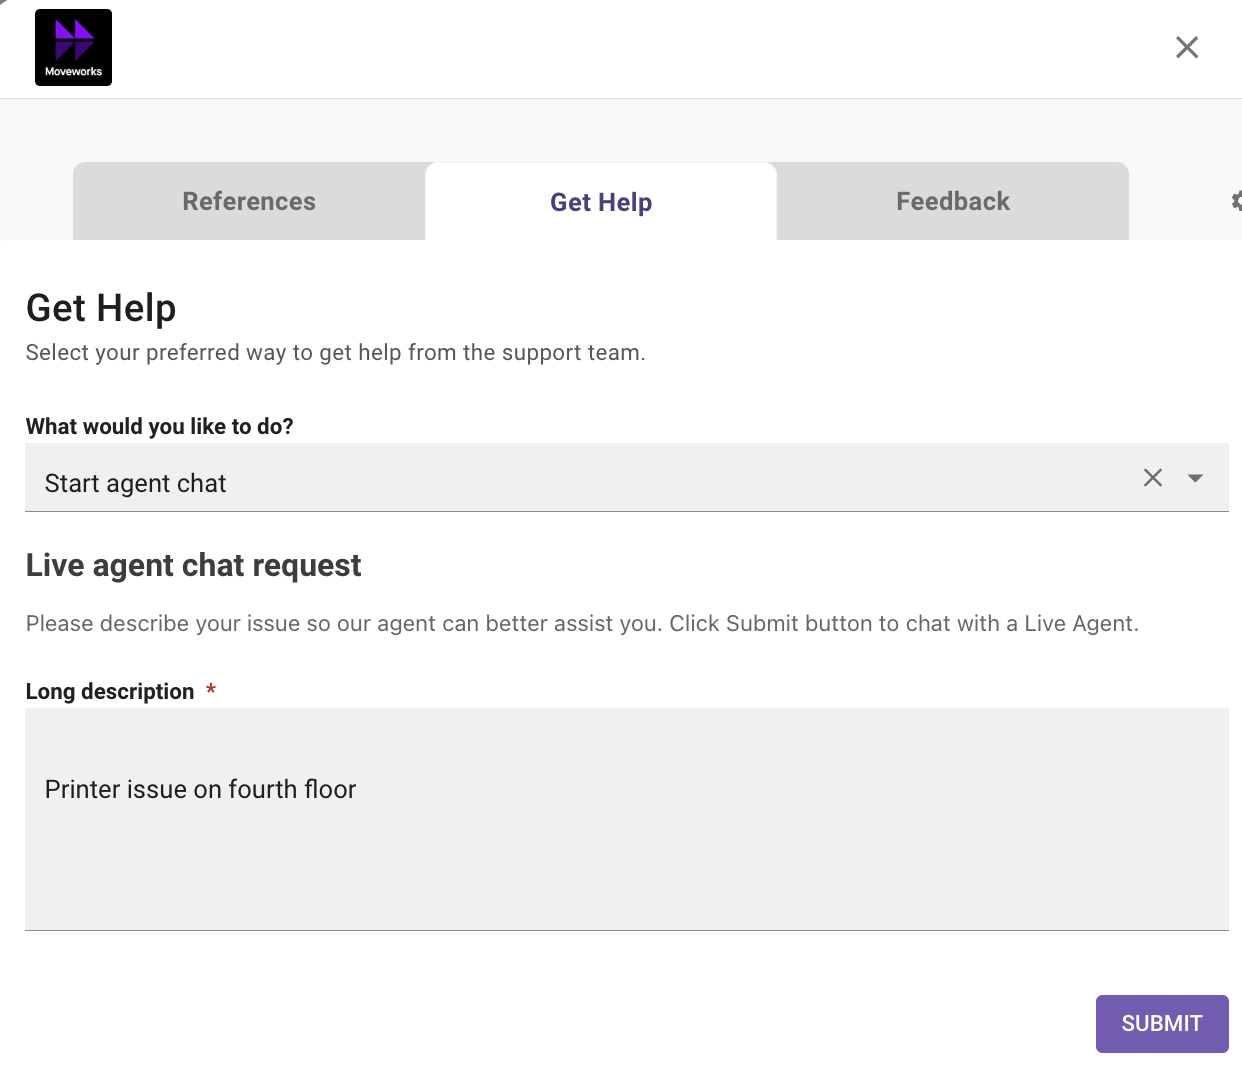Click the 'What would you like to do?' label
This screenshot has height=1070, width=1242.
click(x=159, y=427)
